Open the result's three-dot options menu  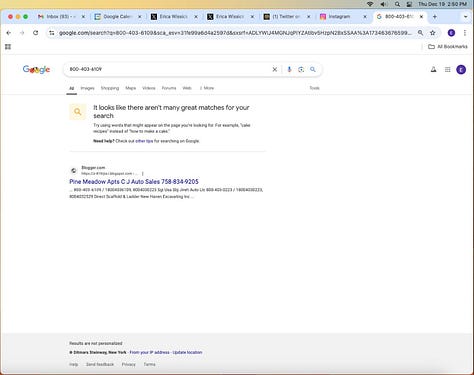(x=143, y=174)
